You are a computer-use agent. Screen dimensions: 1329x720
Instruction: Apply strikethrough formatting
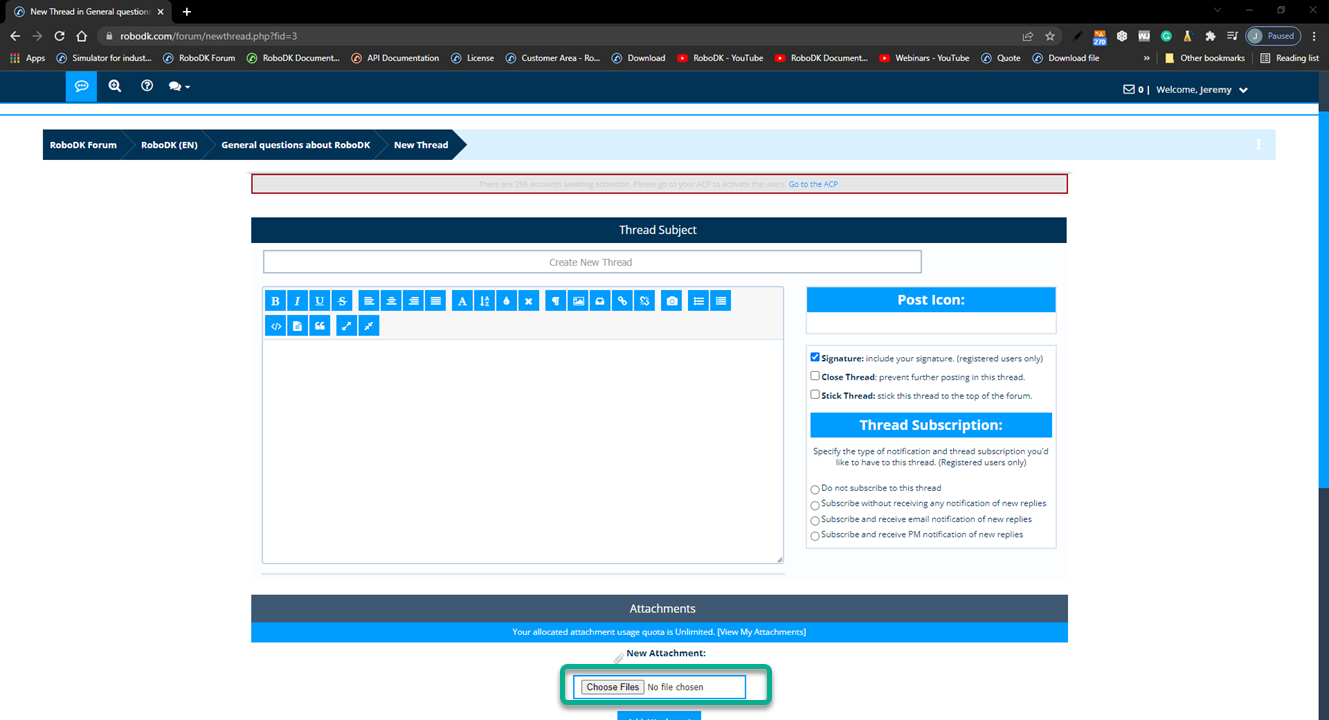coord(342,301)
